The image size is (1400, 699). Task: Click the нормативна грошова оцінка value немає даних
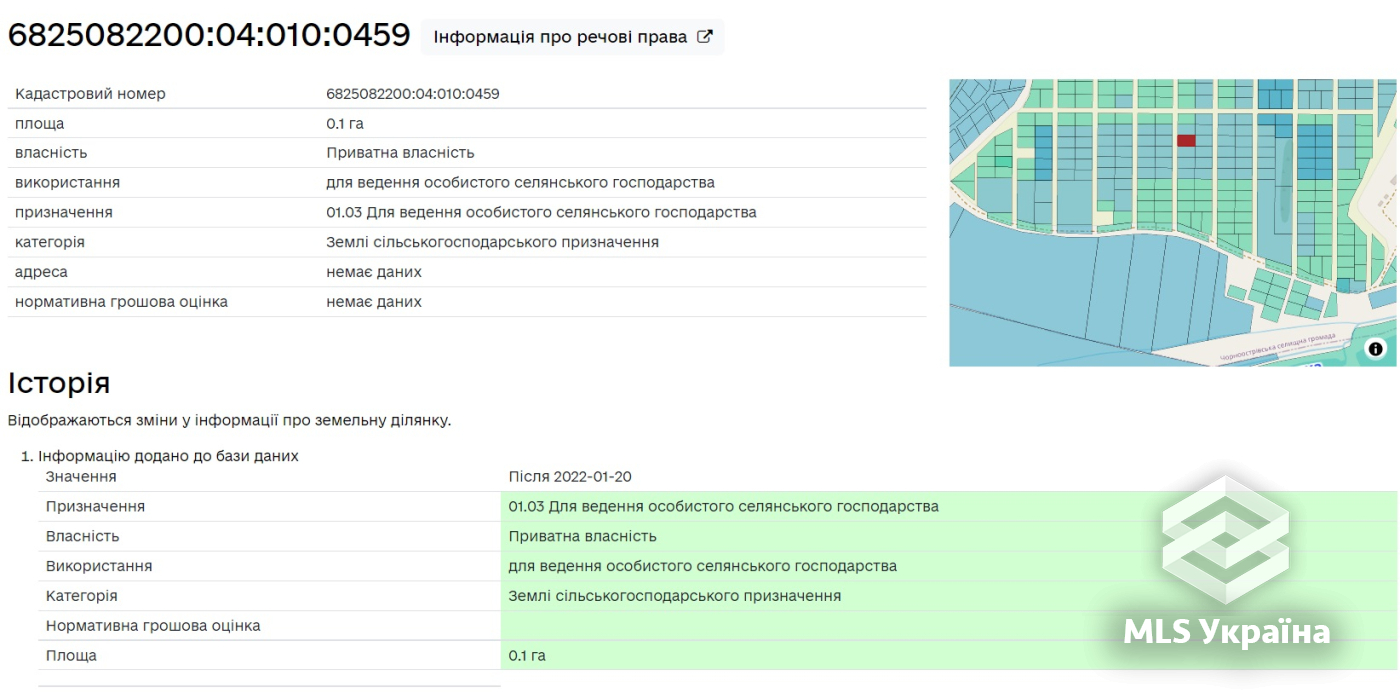point(374,302)
